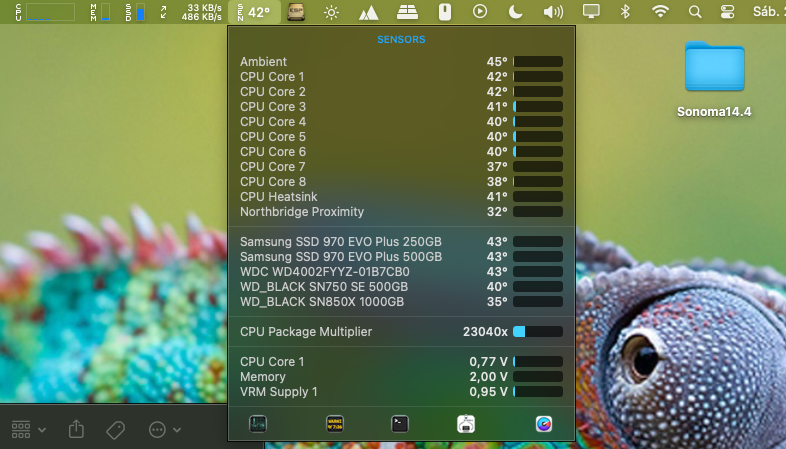786x449 pixels.
Task: Select the WD_BLACK SN850X 1000GB row
Action: (401, 302)
